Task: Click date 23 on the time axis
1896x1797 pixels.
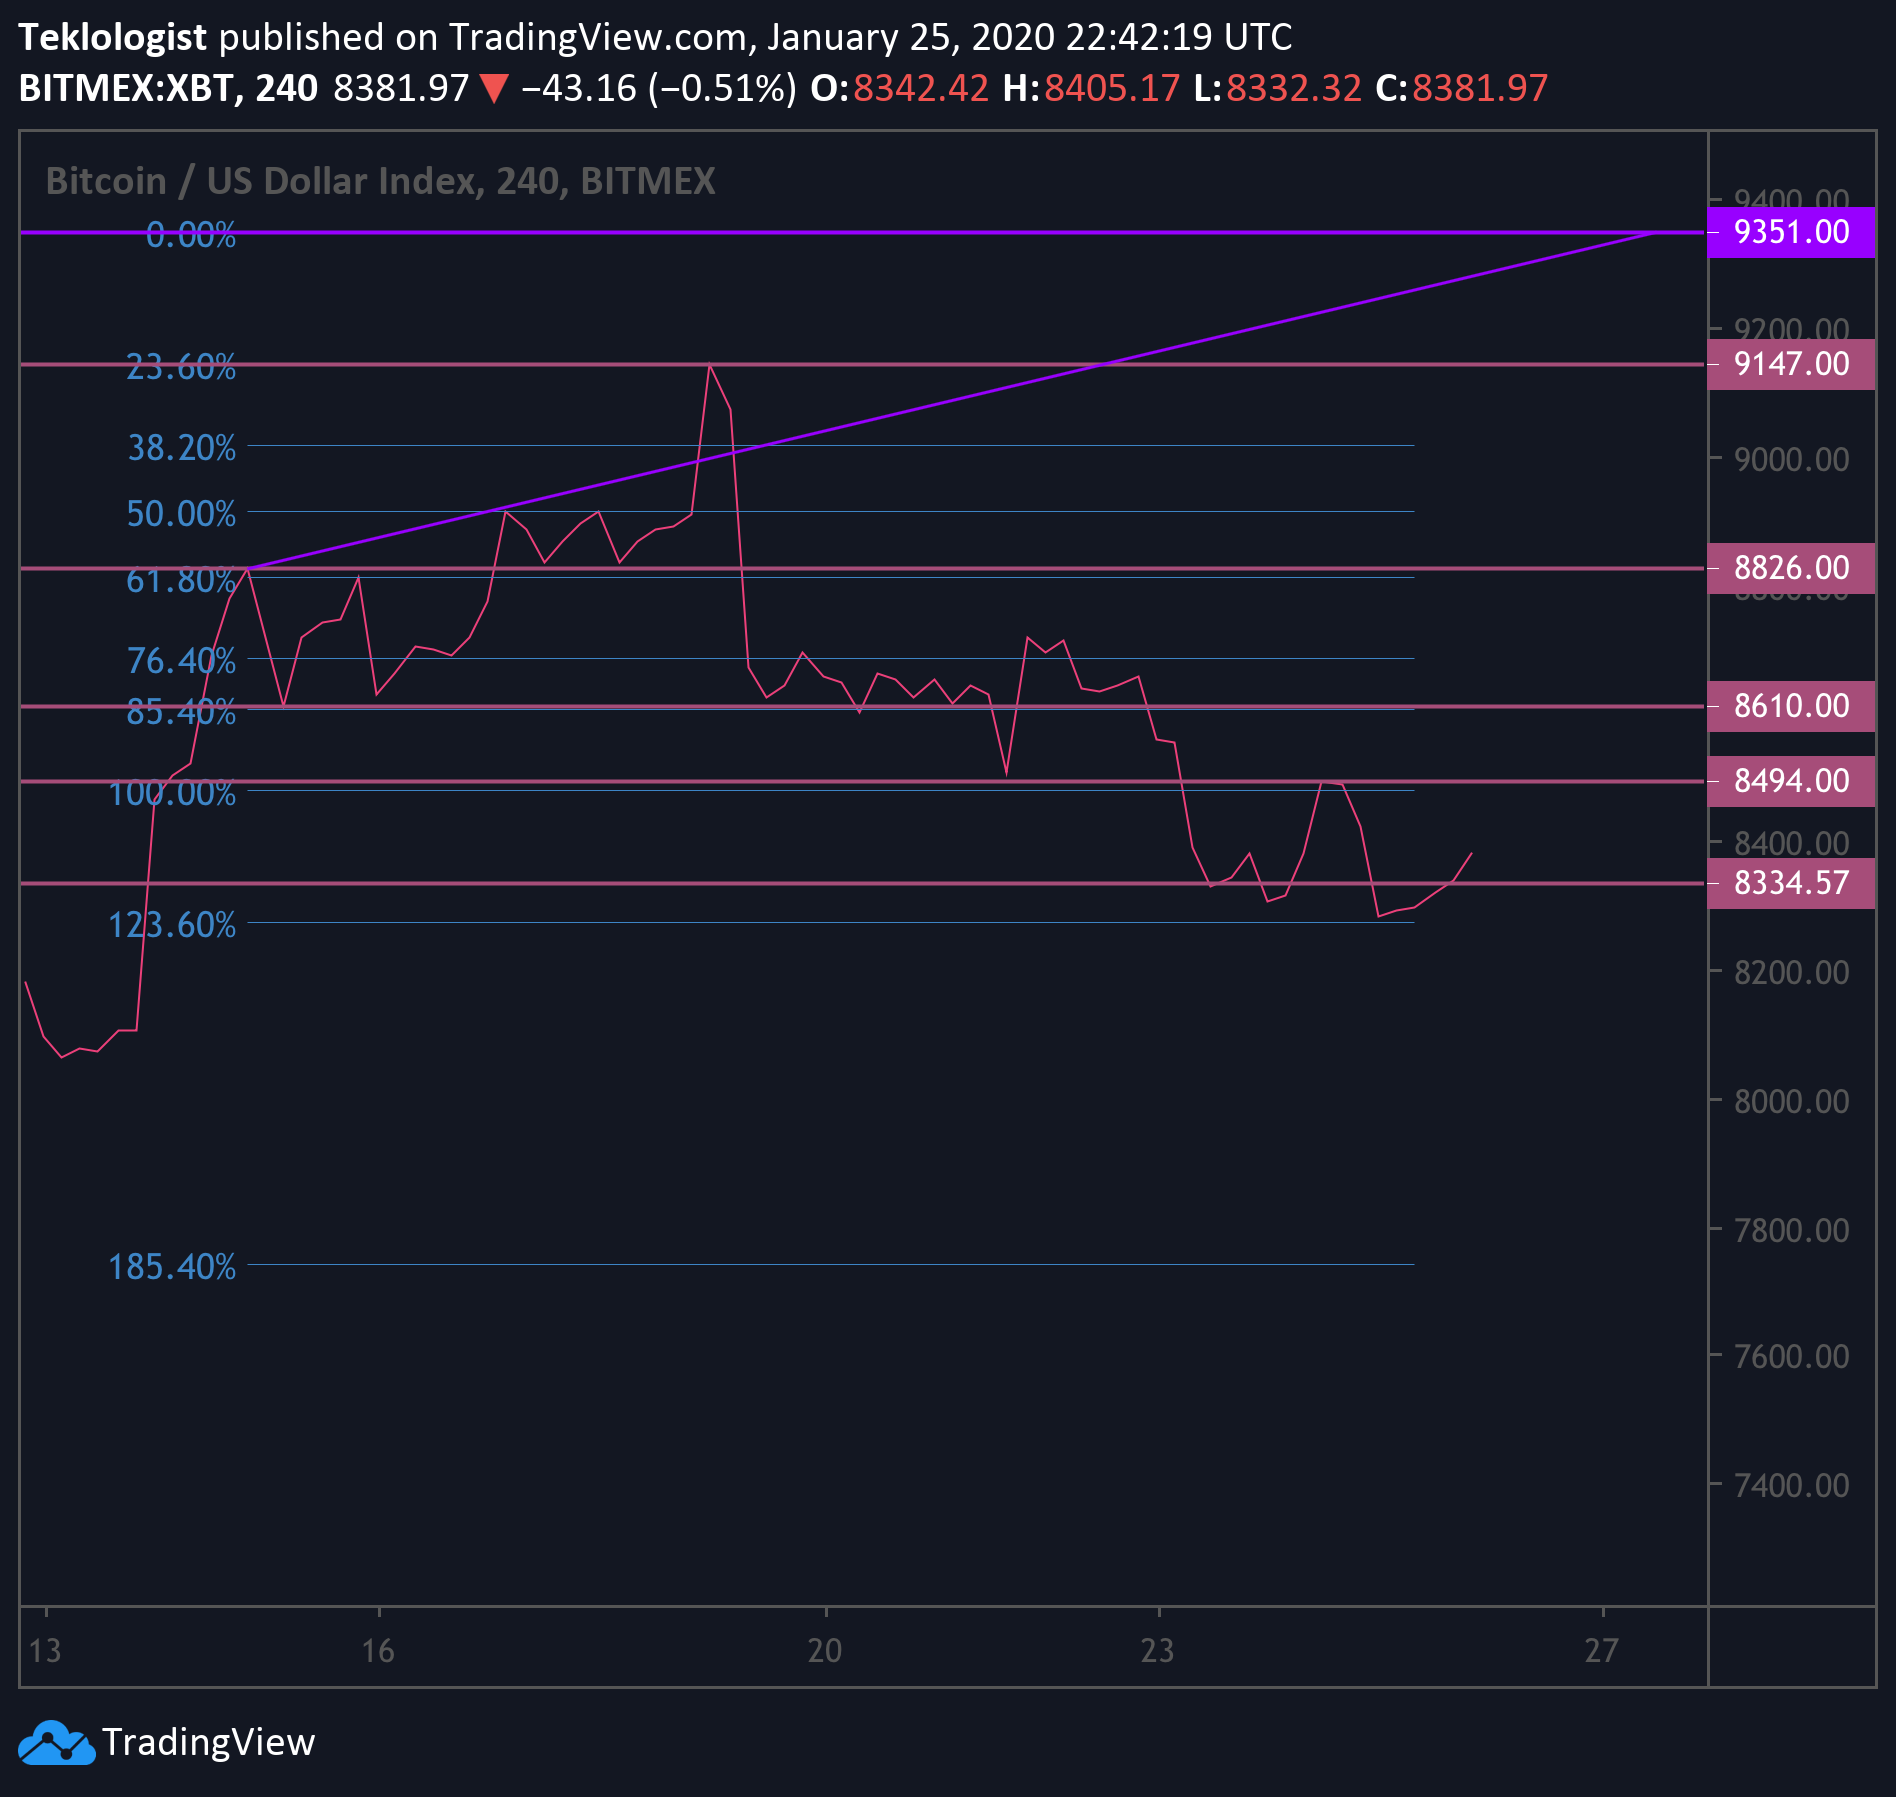Action: point(1157,1650)
